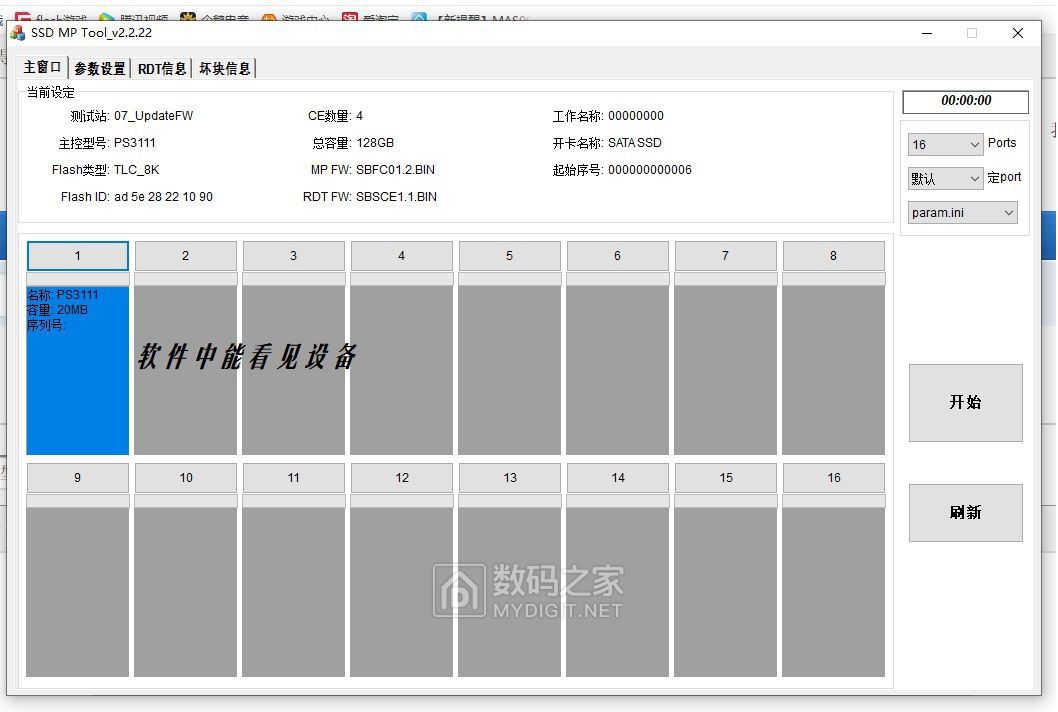This screenshot has width=1058, height=712.
Task: Maximize the SSD MP Tool window
Action: tap(971, 33)
